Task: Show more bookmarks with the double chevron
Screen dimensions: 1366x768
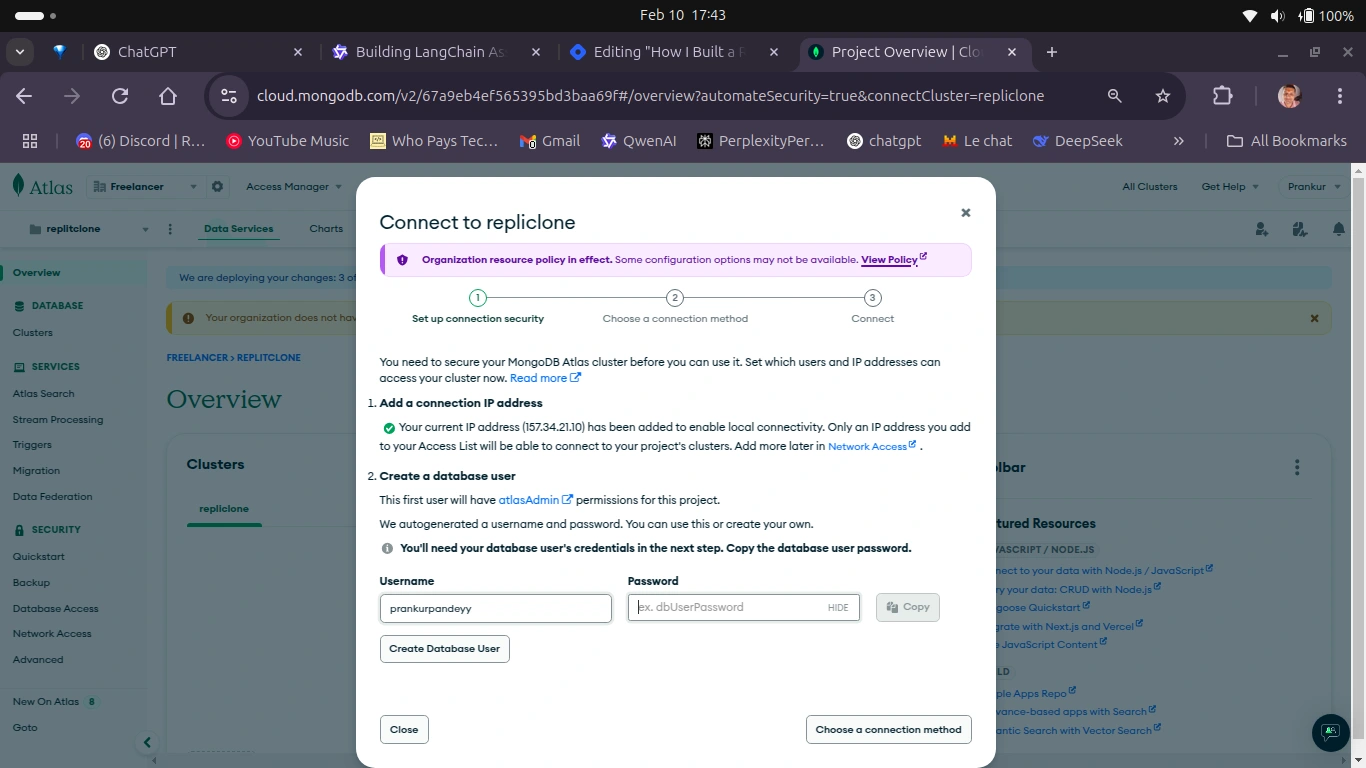Action: [x=1178, y=141]
